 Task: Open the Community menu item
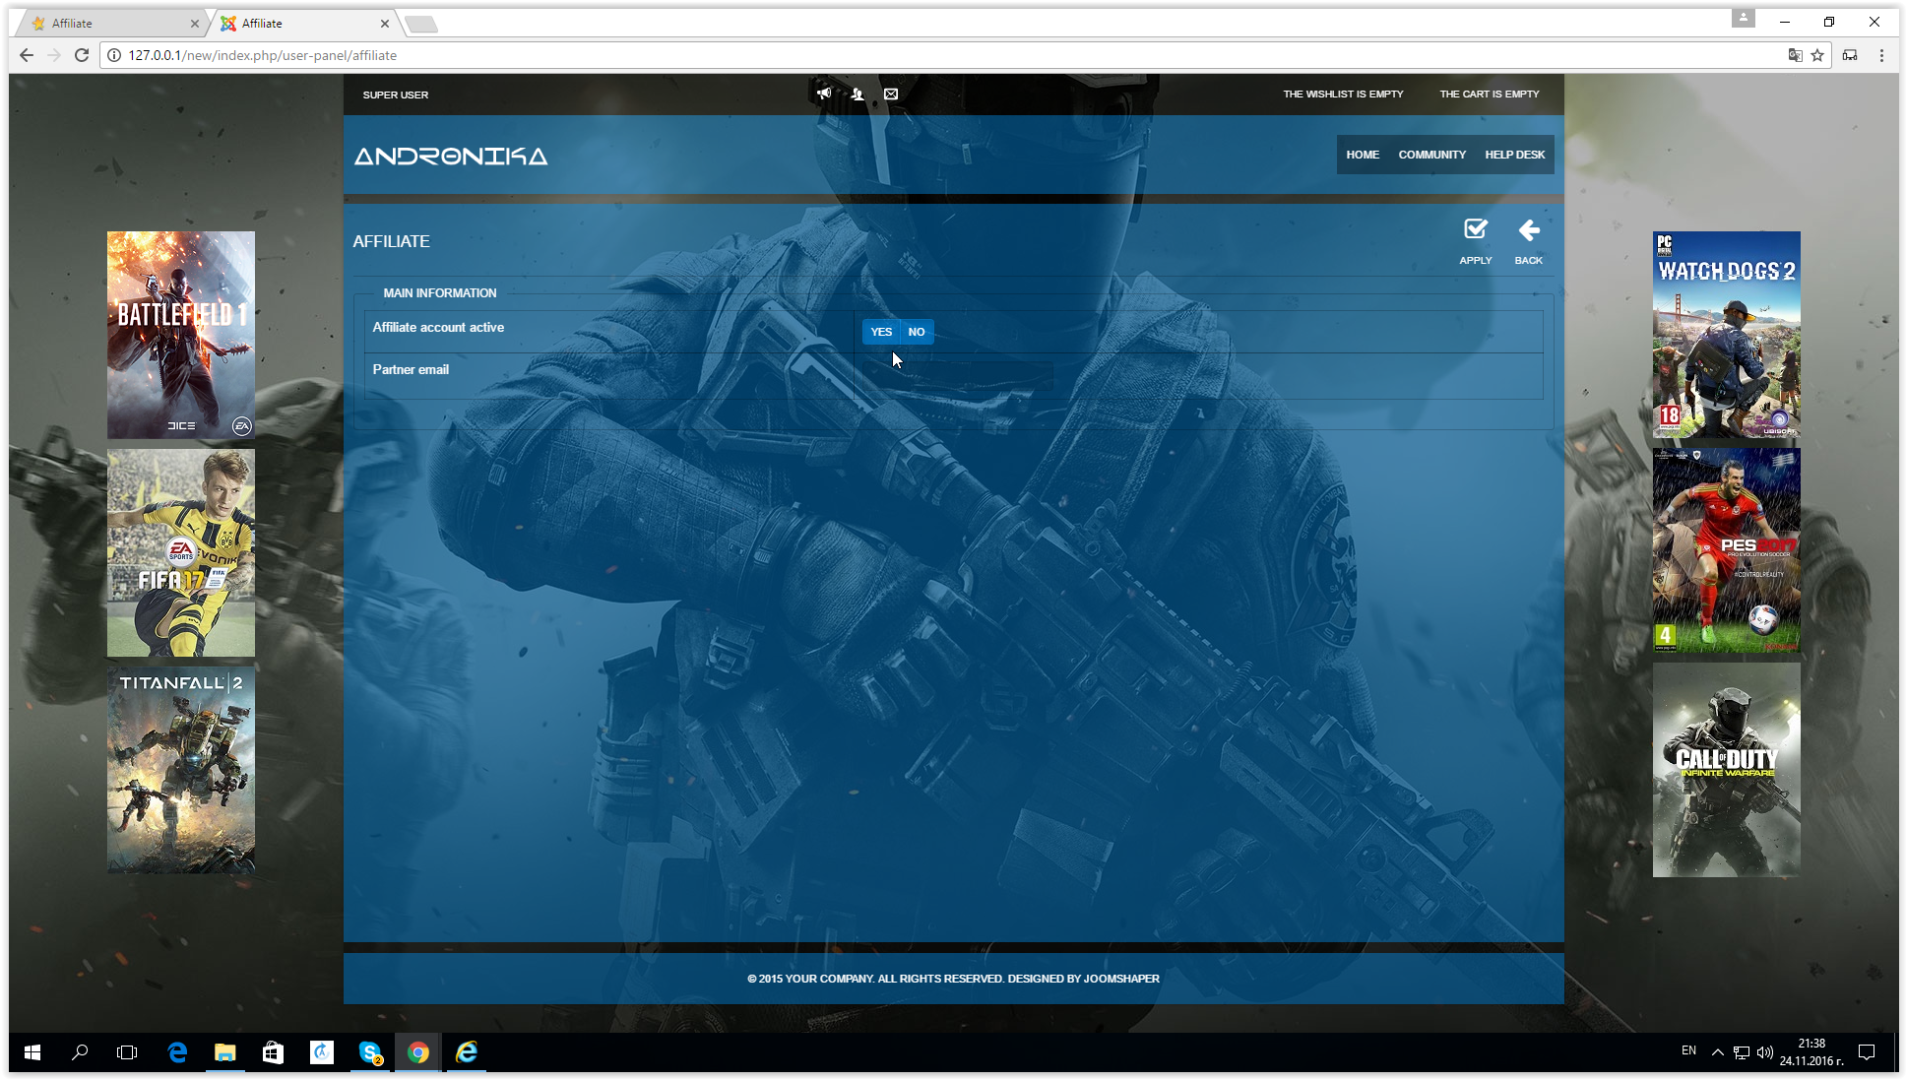(1432, 155)
